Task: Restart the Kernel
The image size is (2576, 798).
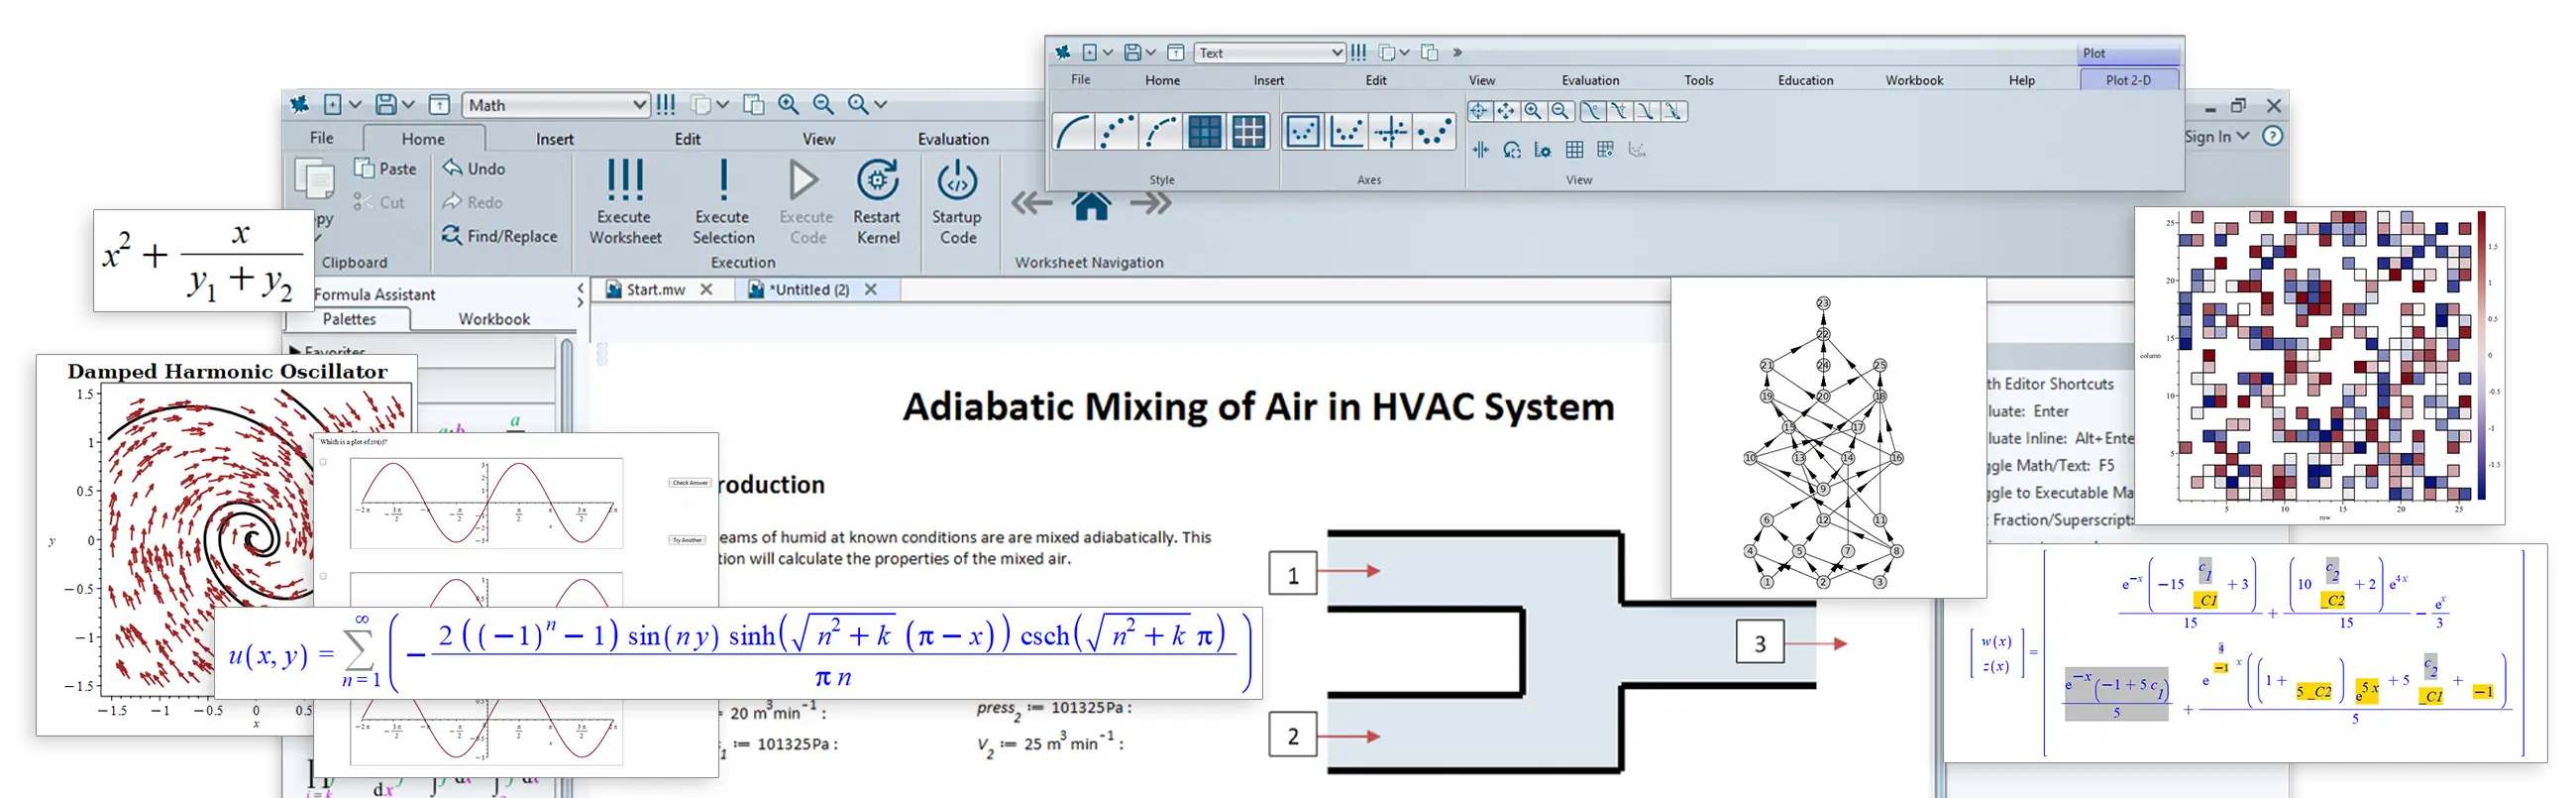Action: click(x=877, y=202)
